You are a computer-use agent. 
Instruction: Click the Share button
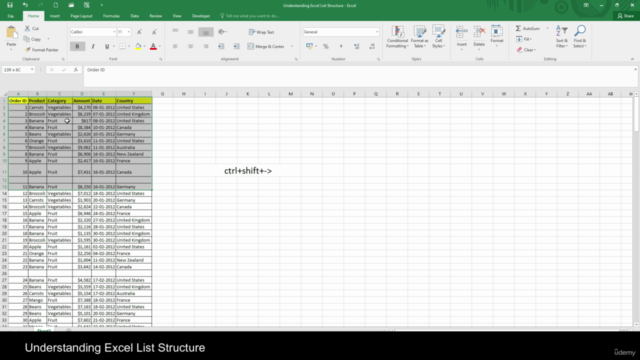tap(626, 16)
